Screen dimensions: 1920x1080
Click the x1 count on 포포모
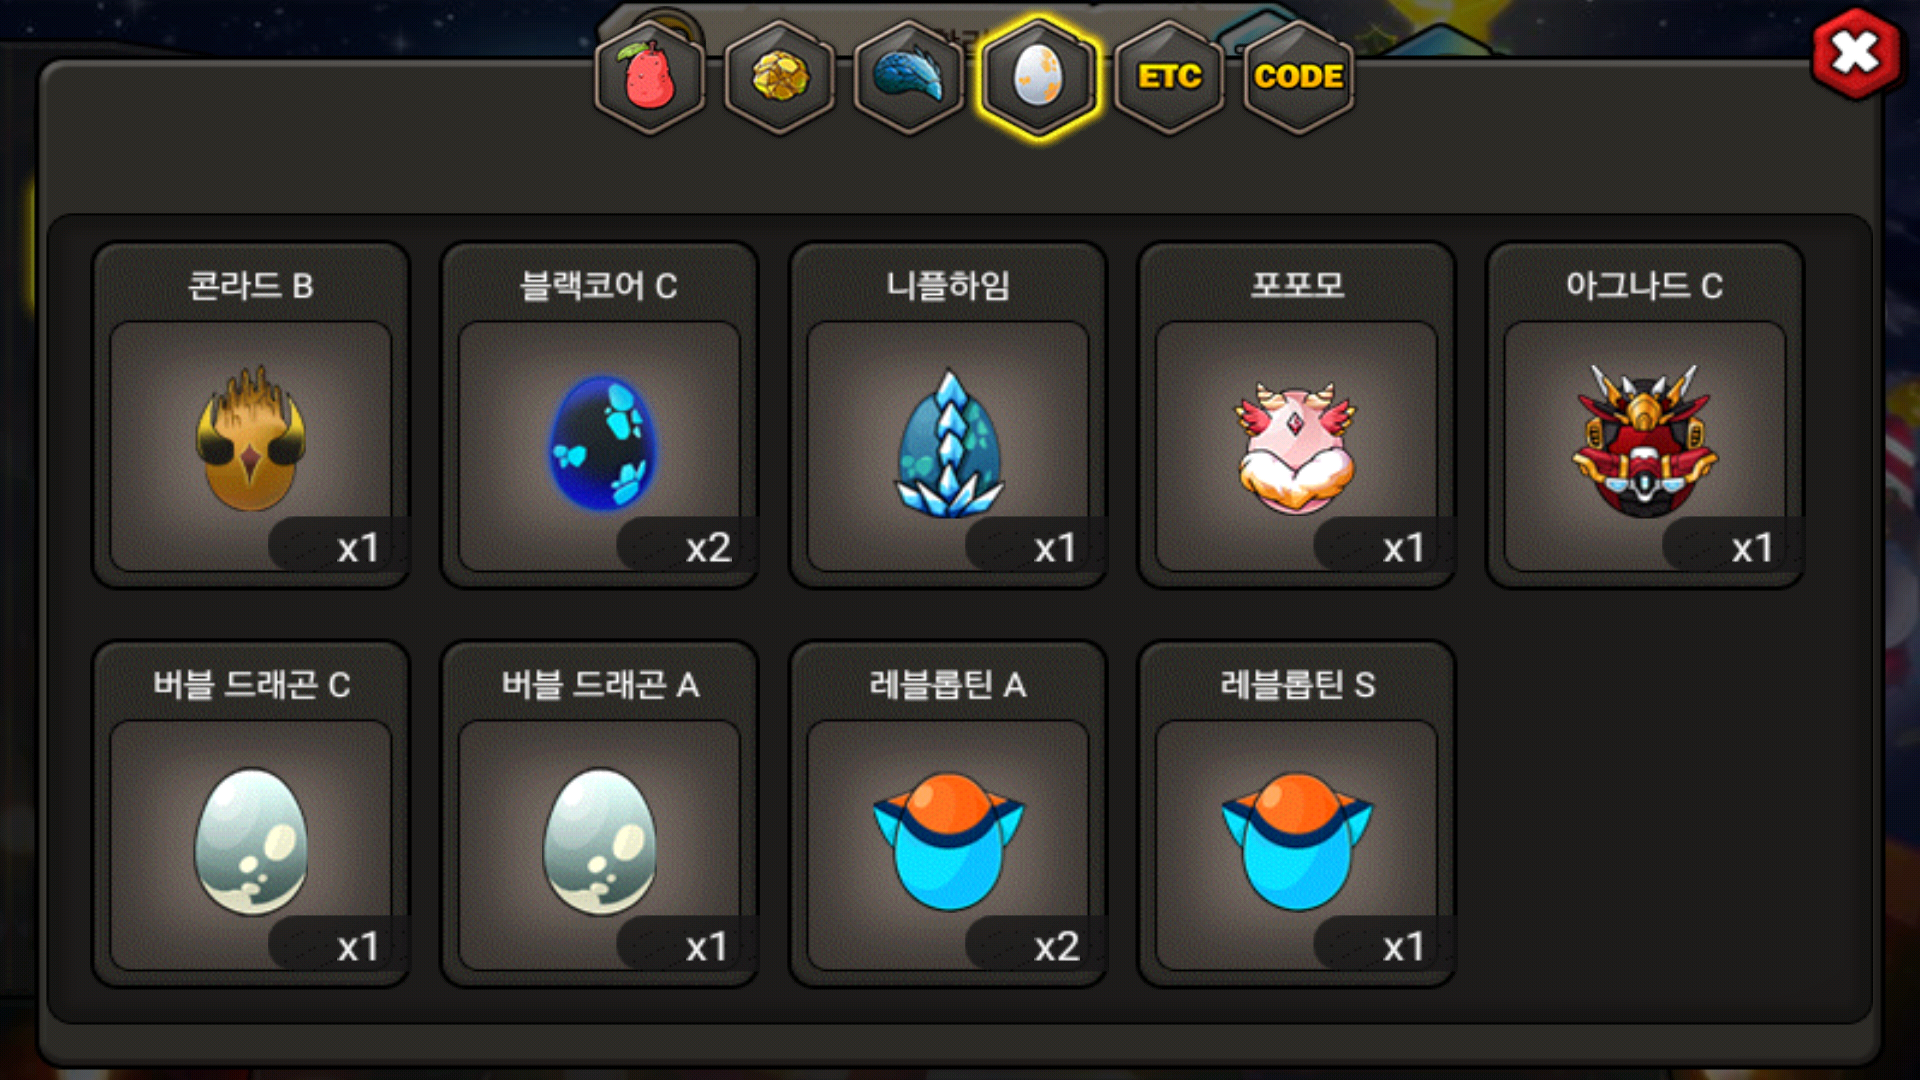[x=1403, y=547]
